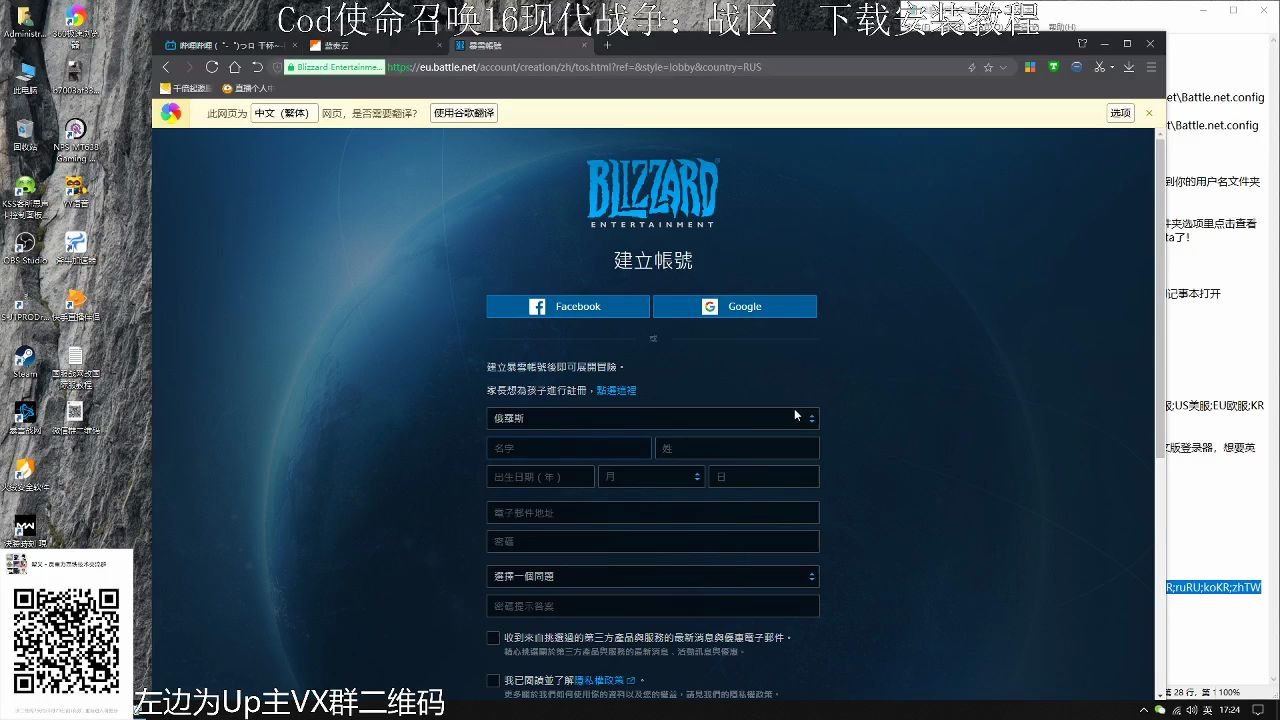1280x720 pixels.
Task: Sign up with the Google button
Action: tap(735, 307)
